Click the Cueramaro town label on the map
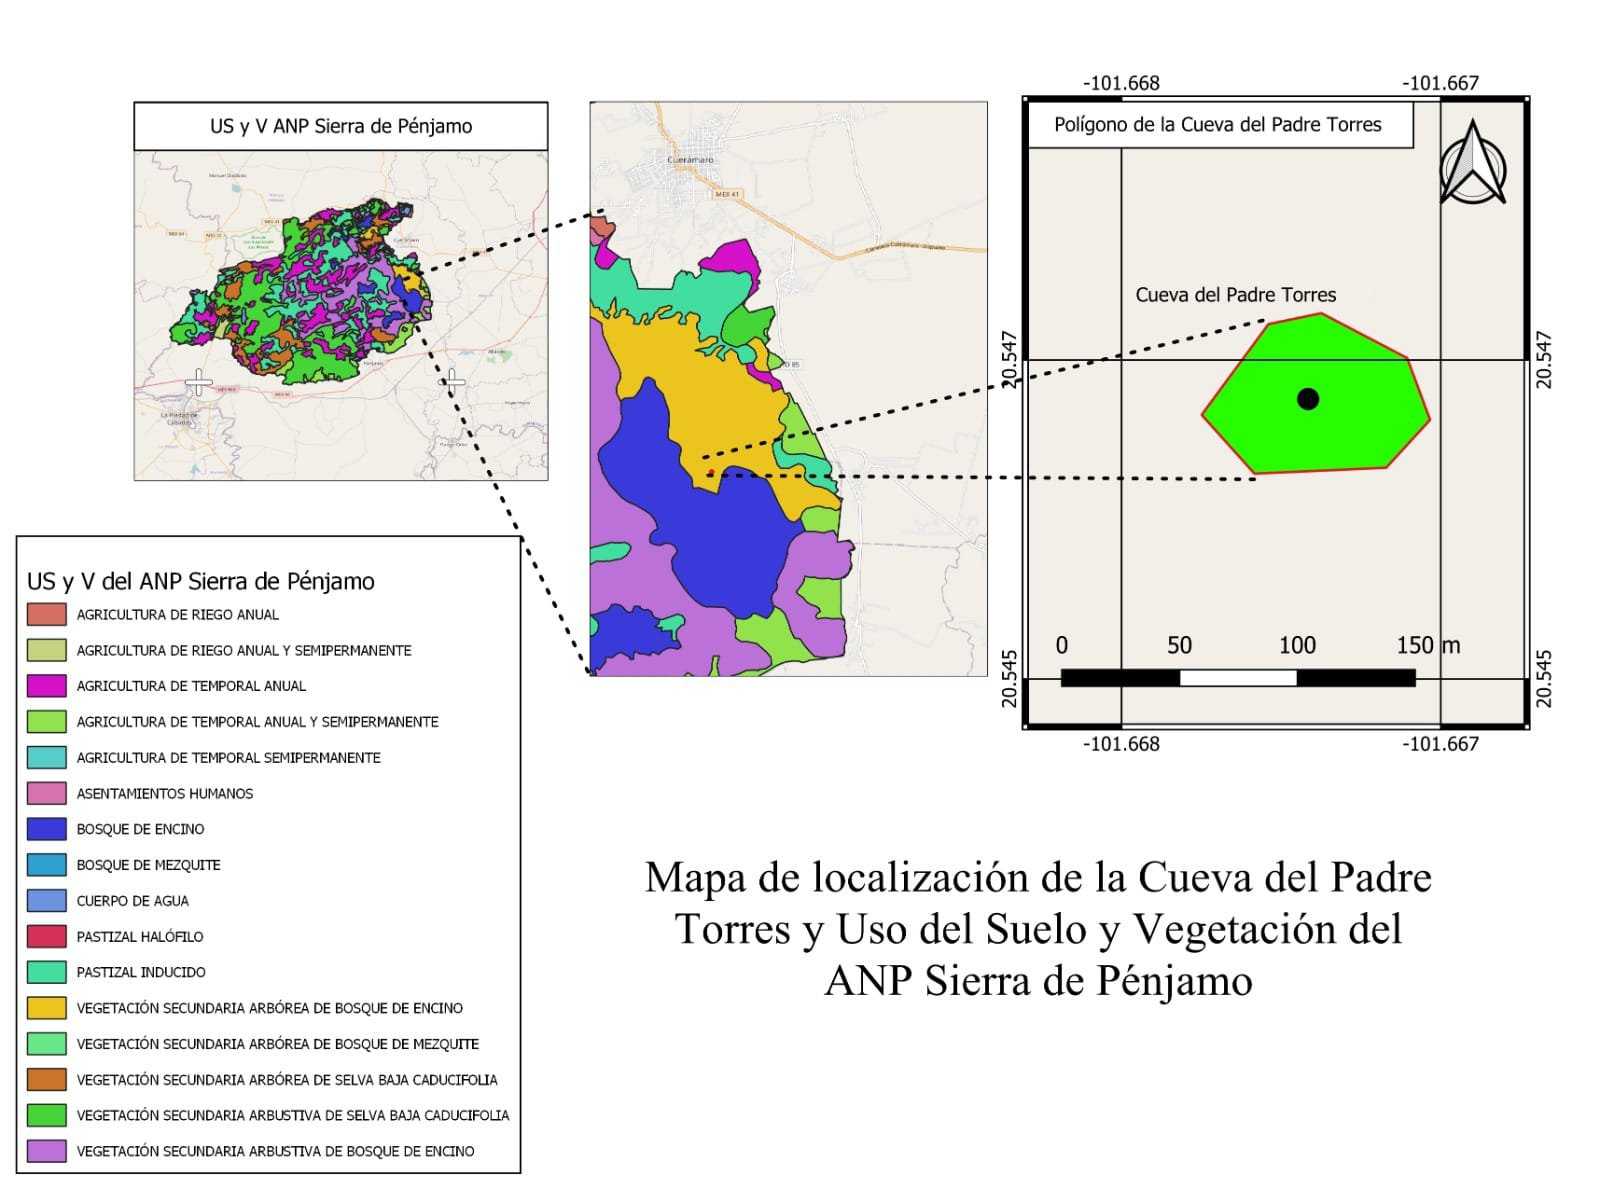This screenshot has width=1600, height=1189. tap(690, 160)
